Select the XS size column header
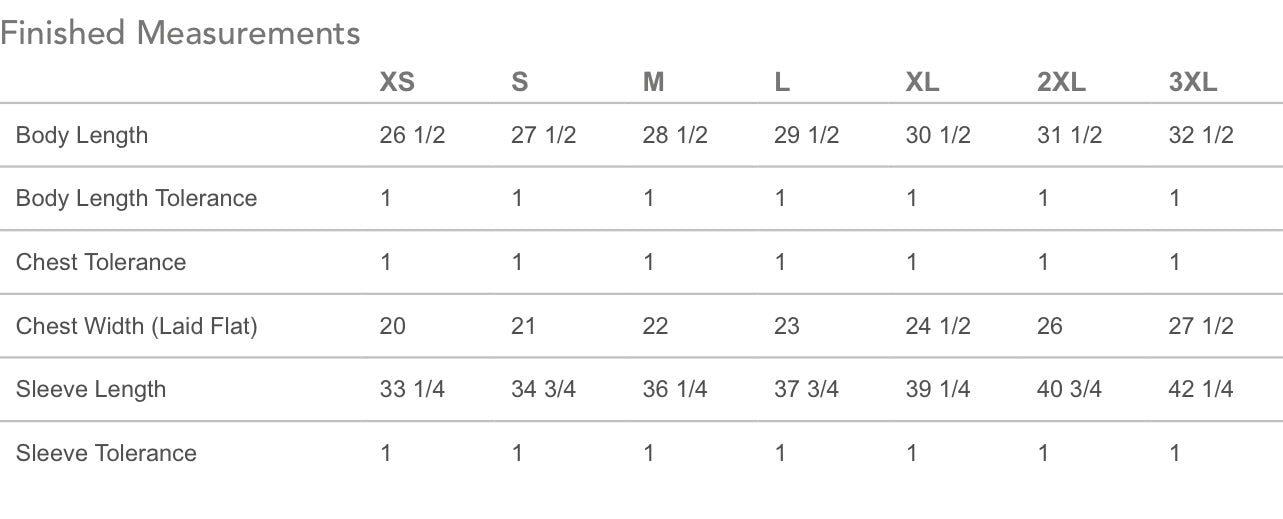This screenshot has height=519, width=1283. (397, 82)
